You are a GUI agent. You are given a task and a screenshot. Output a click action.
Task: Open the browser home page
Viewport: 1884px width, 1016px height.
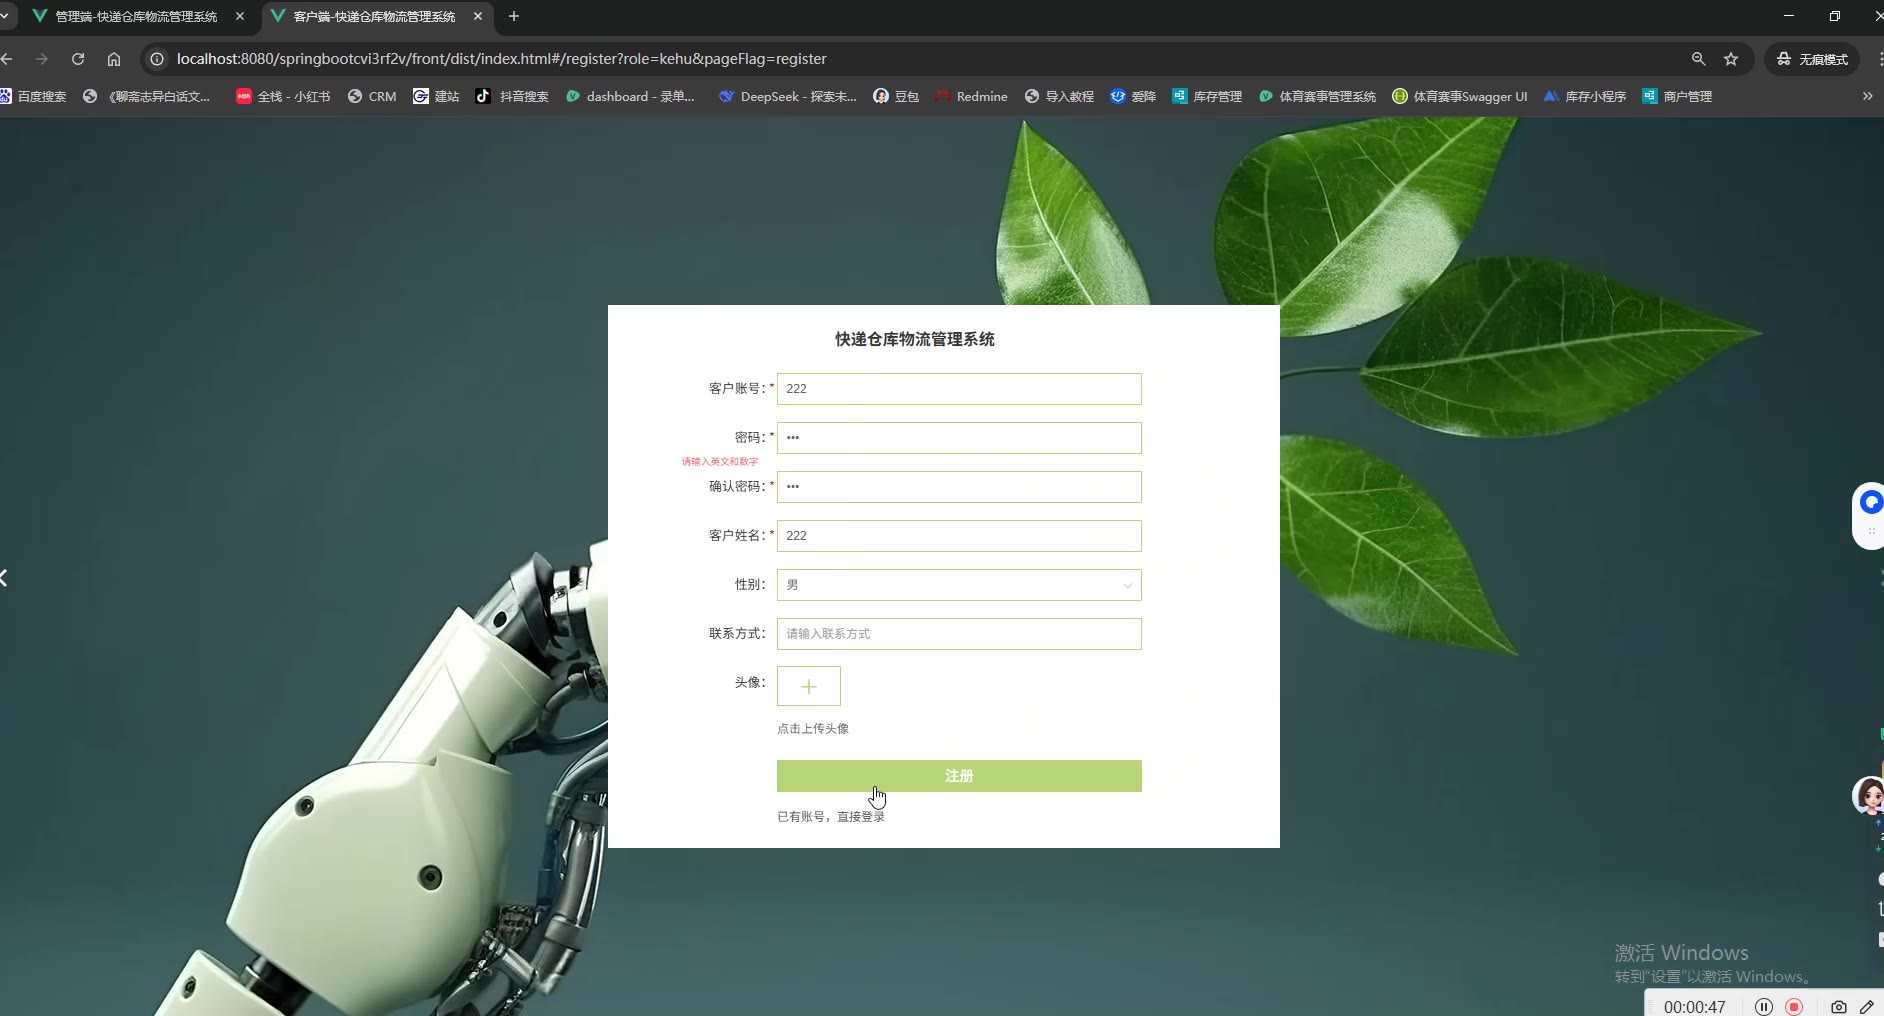pos(114,59)
